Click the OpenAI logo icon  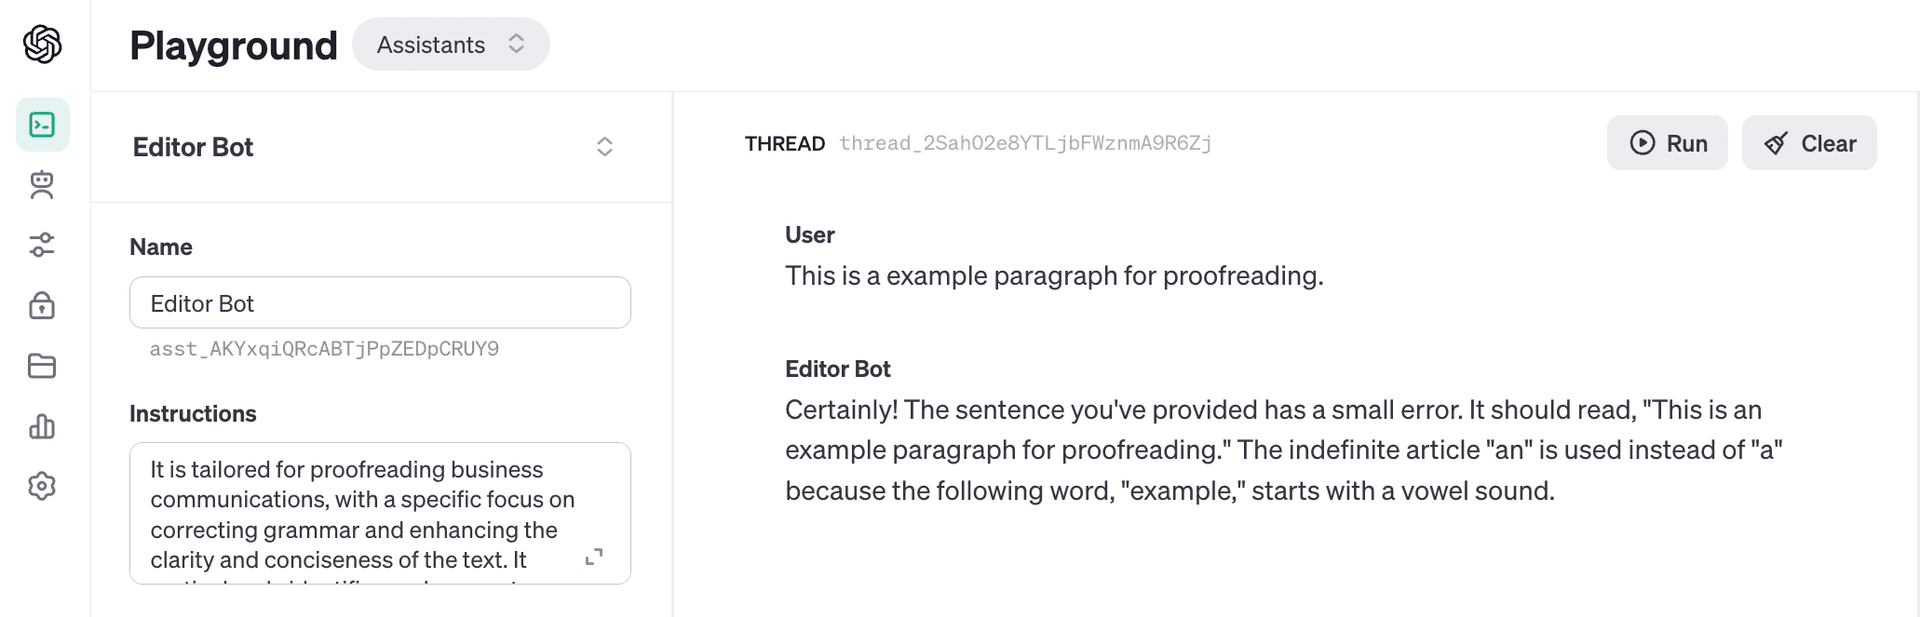[42, 44]
